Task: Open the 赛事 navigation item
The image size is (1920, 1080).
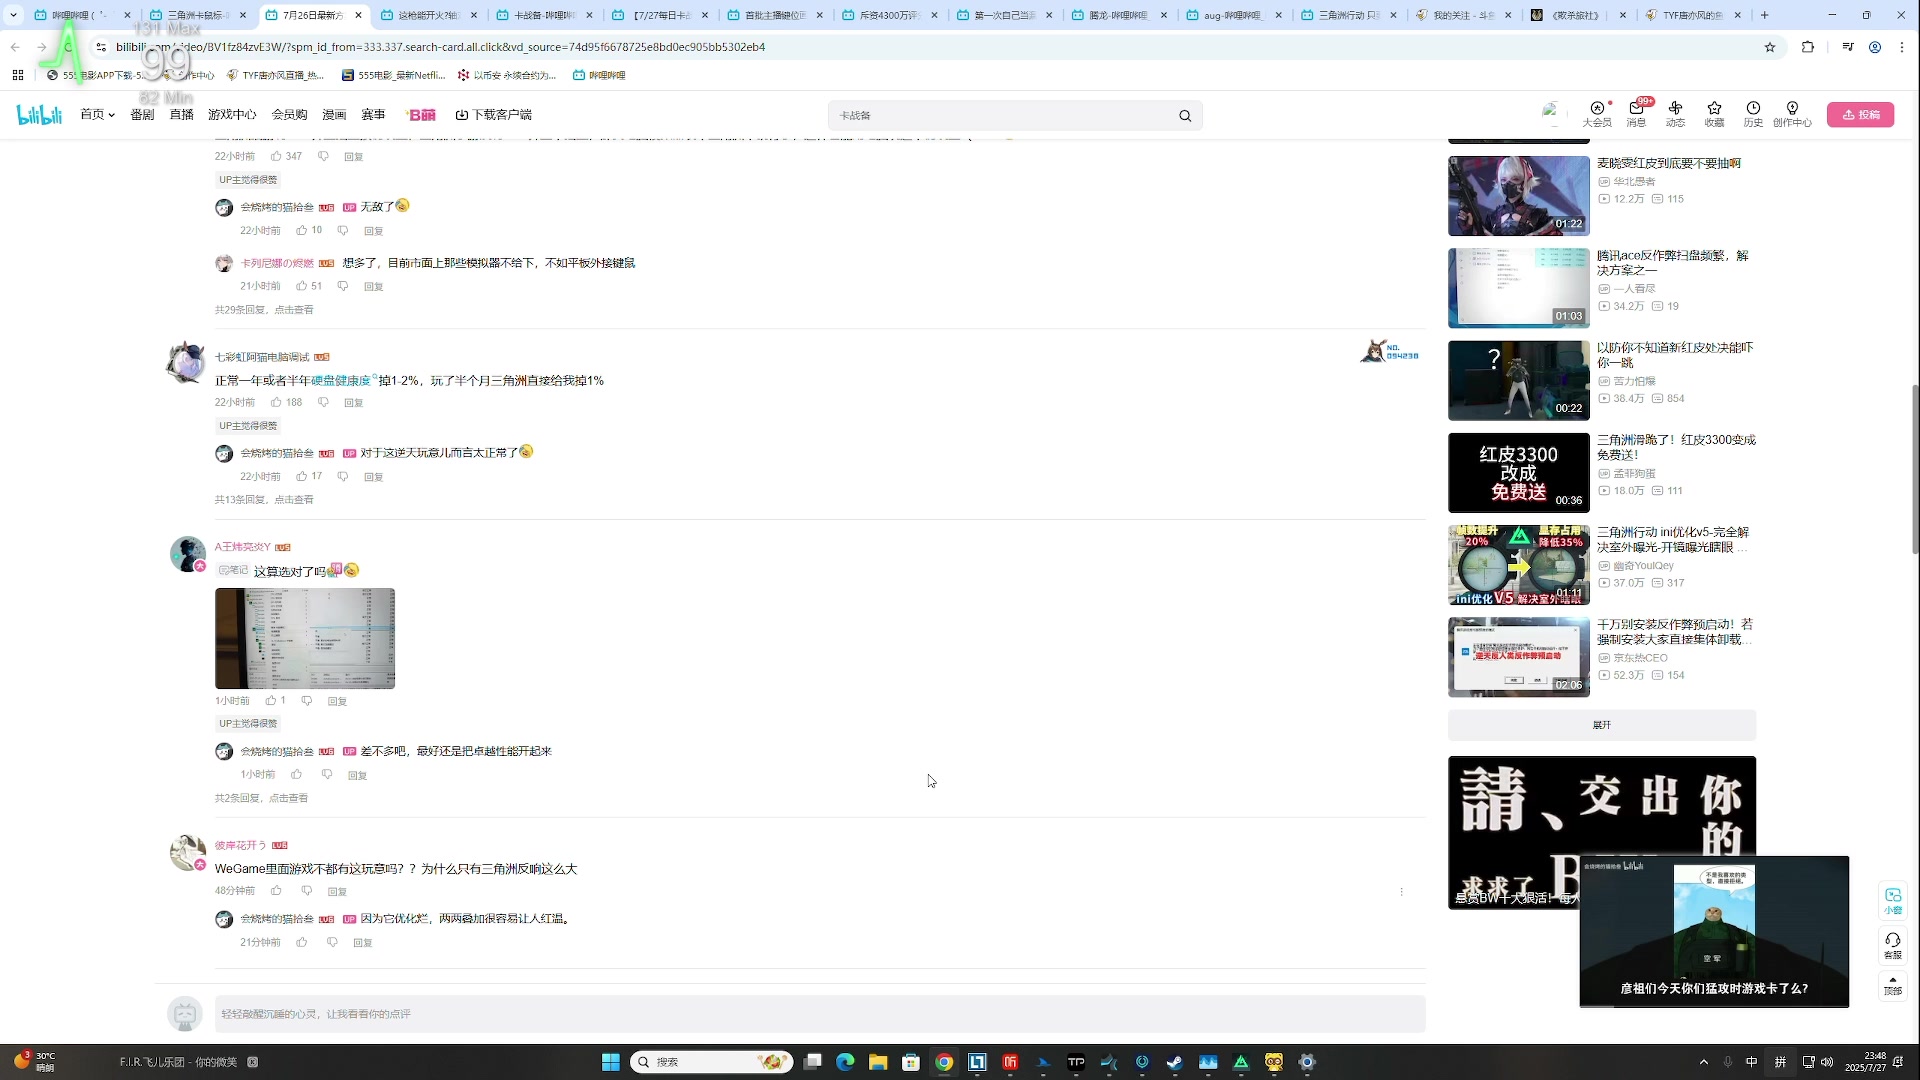Action: pos(373,115)
